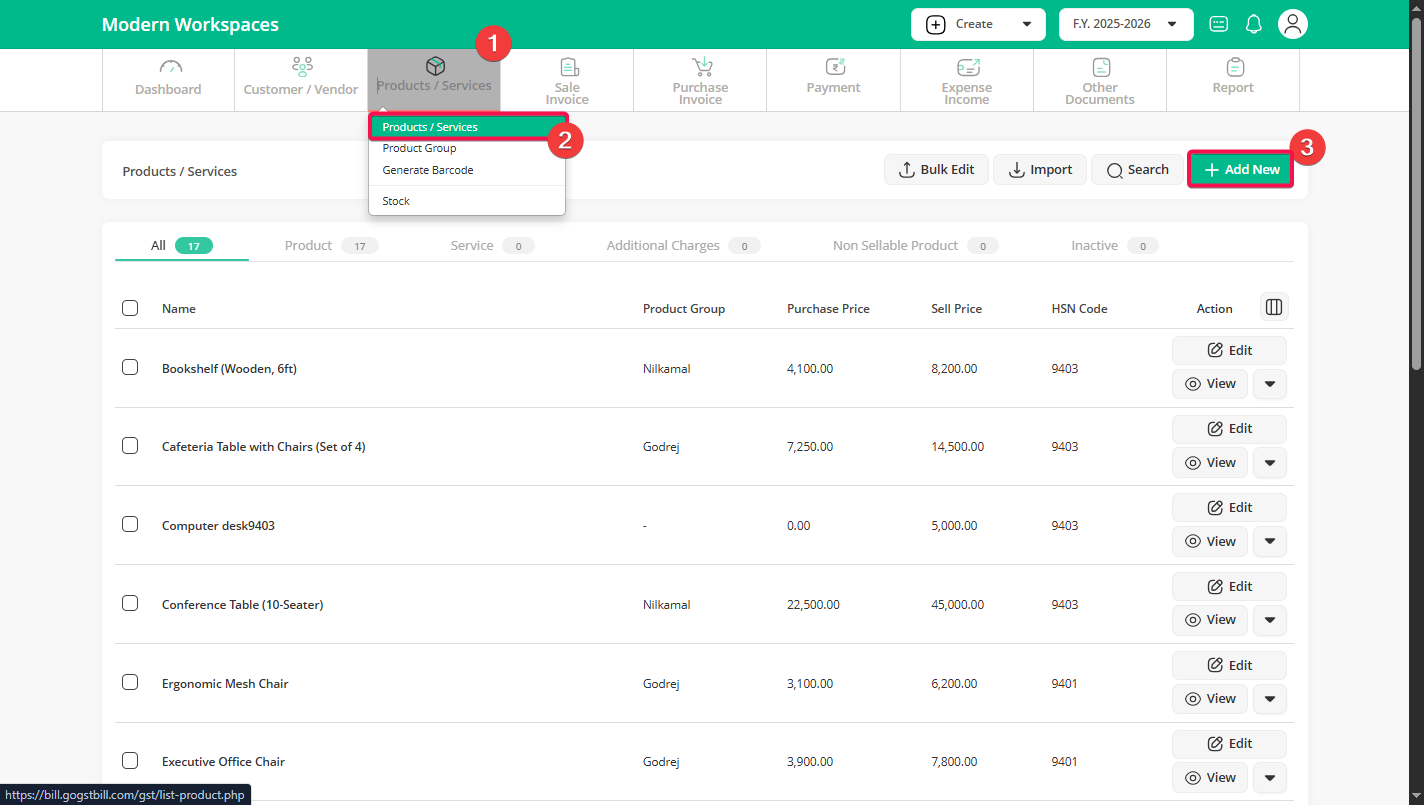Open the Purchase Invoice cart icon

tap(702, 67)
